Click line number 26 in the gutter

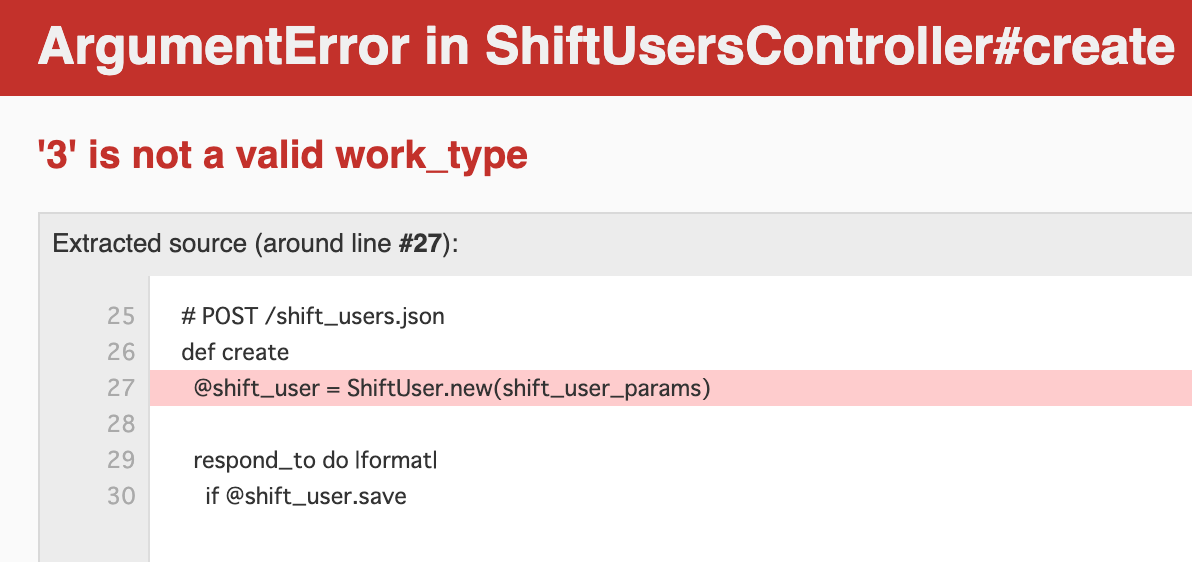[121, 352]
